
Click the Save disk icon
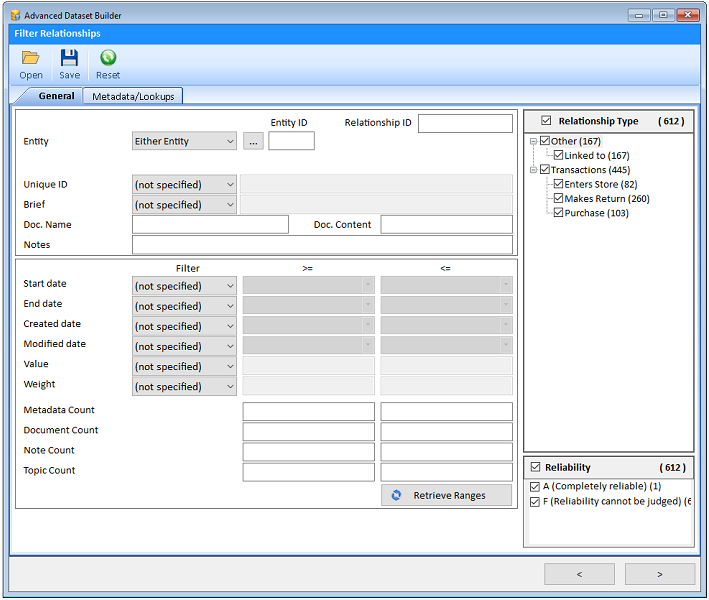[x=69, y=59]
